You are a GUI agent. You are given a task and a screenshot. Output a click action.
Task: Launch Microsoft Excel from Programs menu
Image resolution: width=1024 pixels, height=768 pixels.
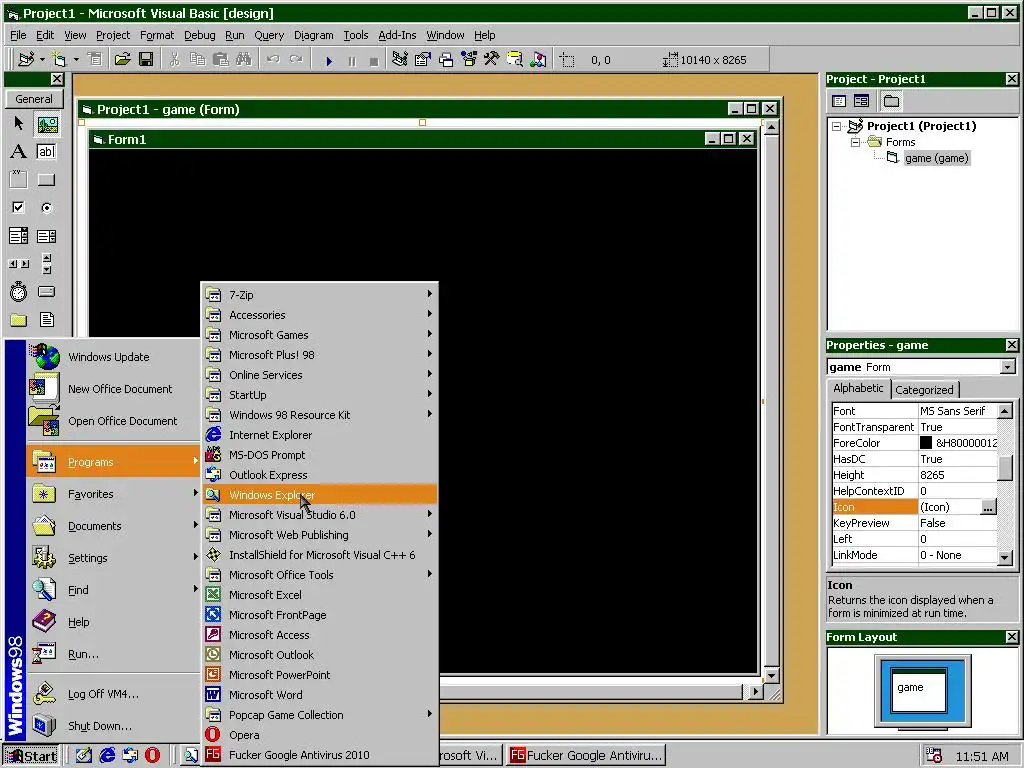(x=319, y=594)
